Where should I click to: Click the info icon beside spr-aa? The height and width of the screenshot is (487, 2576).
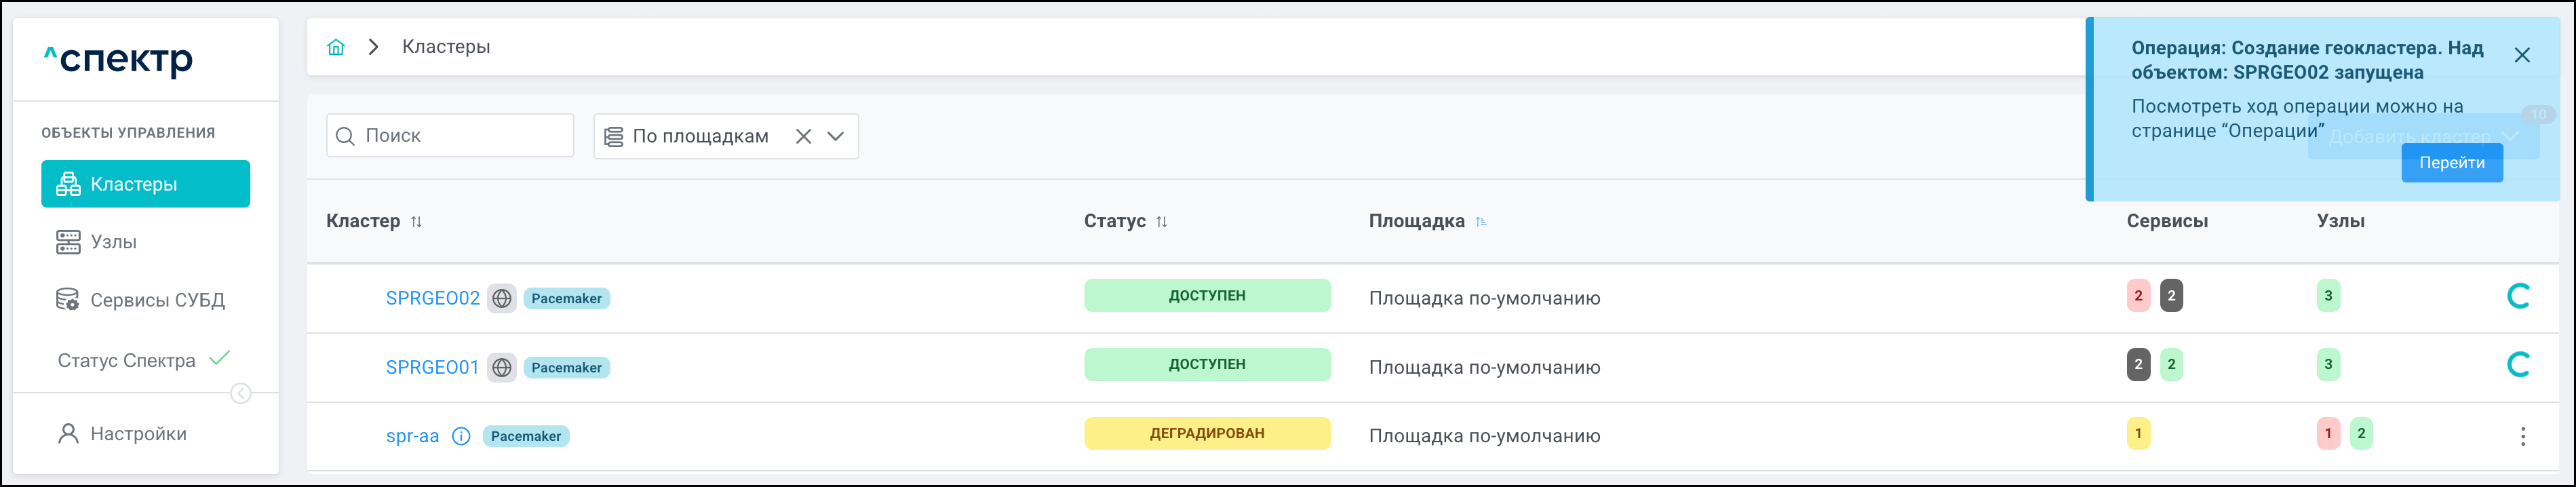point(461,436)
